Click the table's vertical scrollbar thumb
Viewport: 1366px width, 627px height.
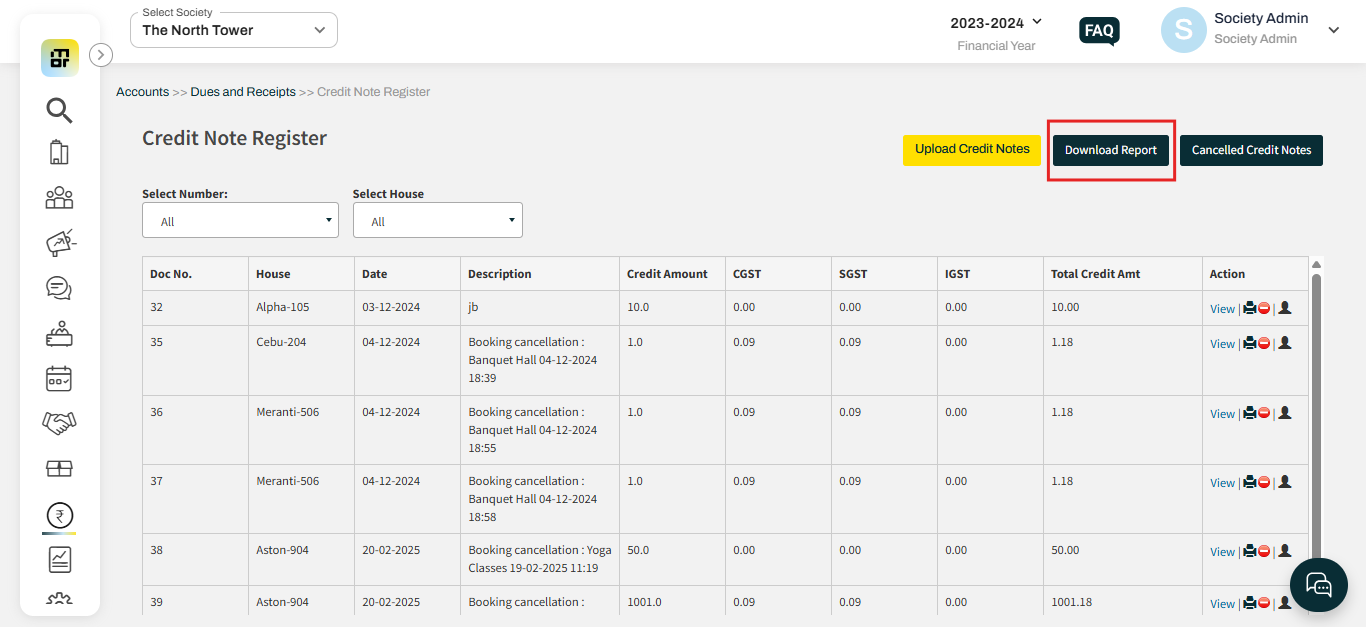(1316, 420)
